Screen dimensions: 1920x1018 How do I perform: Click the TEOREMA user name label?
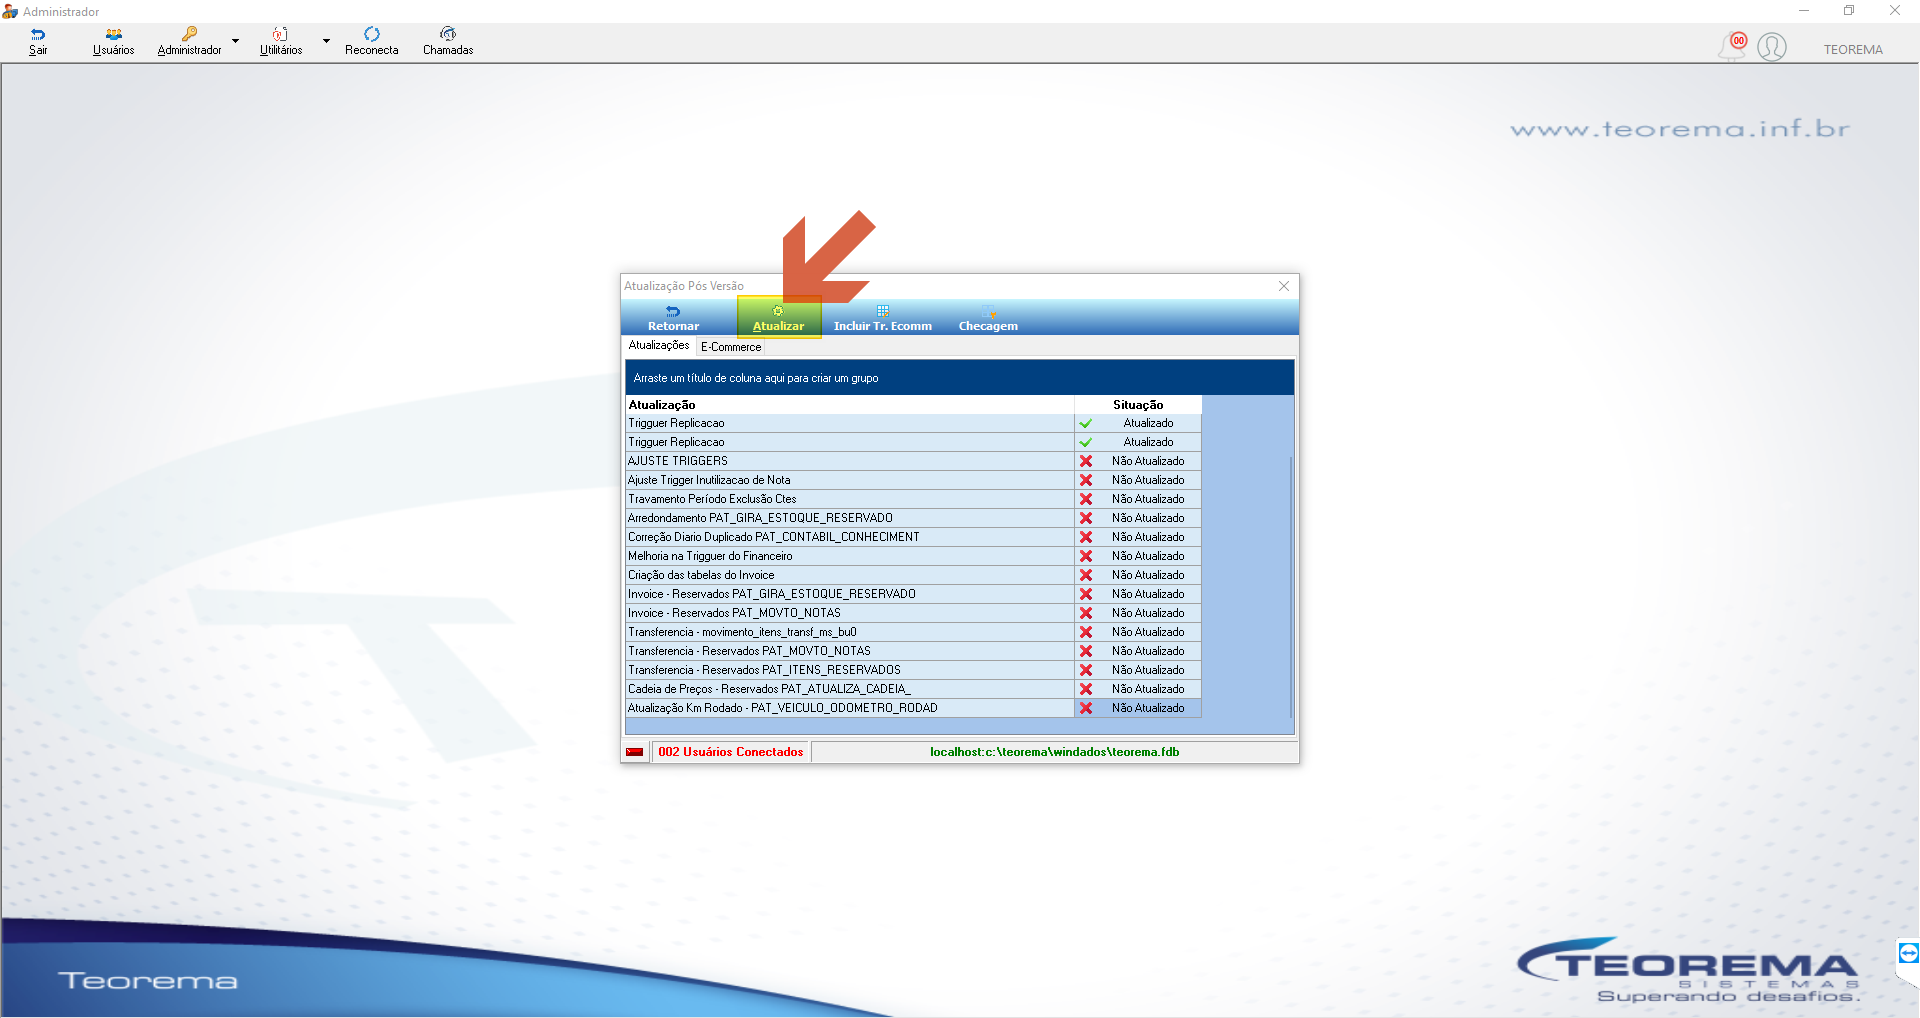[1853, 50]
